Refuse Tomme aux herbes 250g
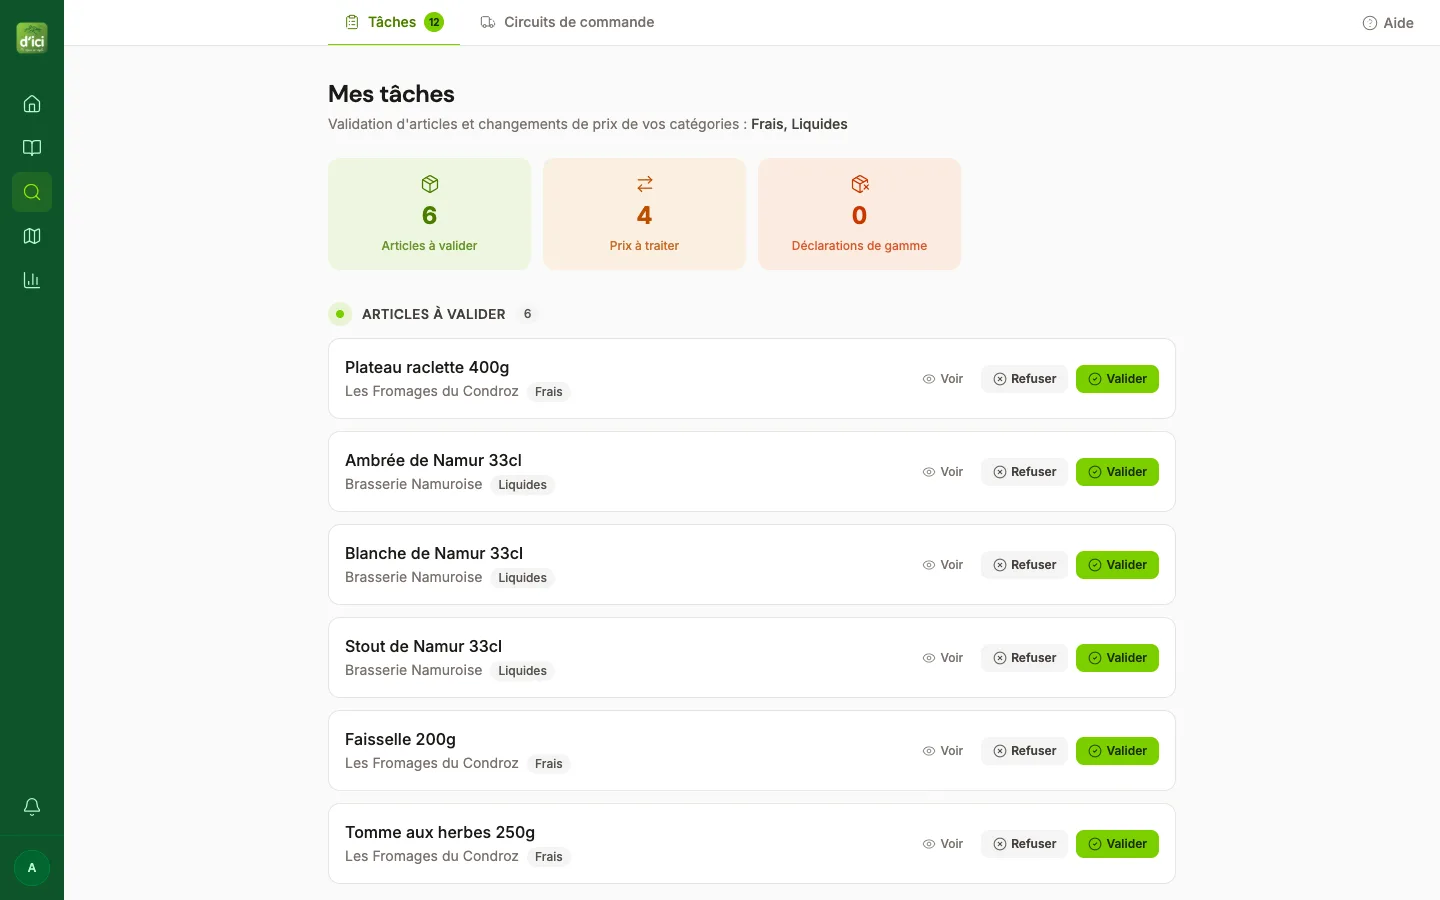 point(1024,844)
